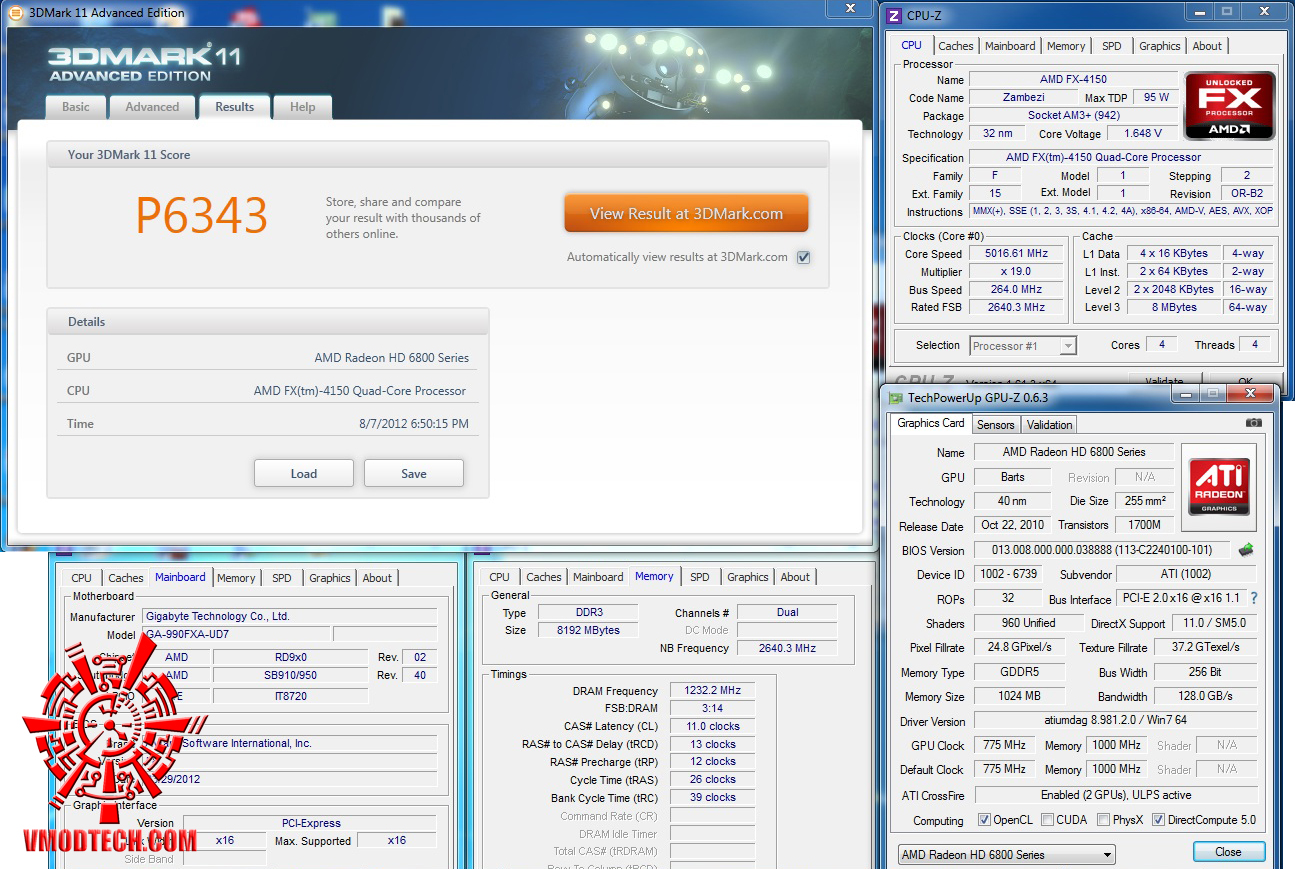Image resolution: width=1295 pixels, height=869 pixels.
Task: Open Bus Interface help question mark in GPU-Z
Action: pyautogui.click(x=1254, y=599)
